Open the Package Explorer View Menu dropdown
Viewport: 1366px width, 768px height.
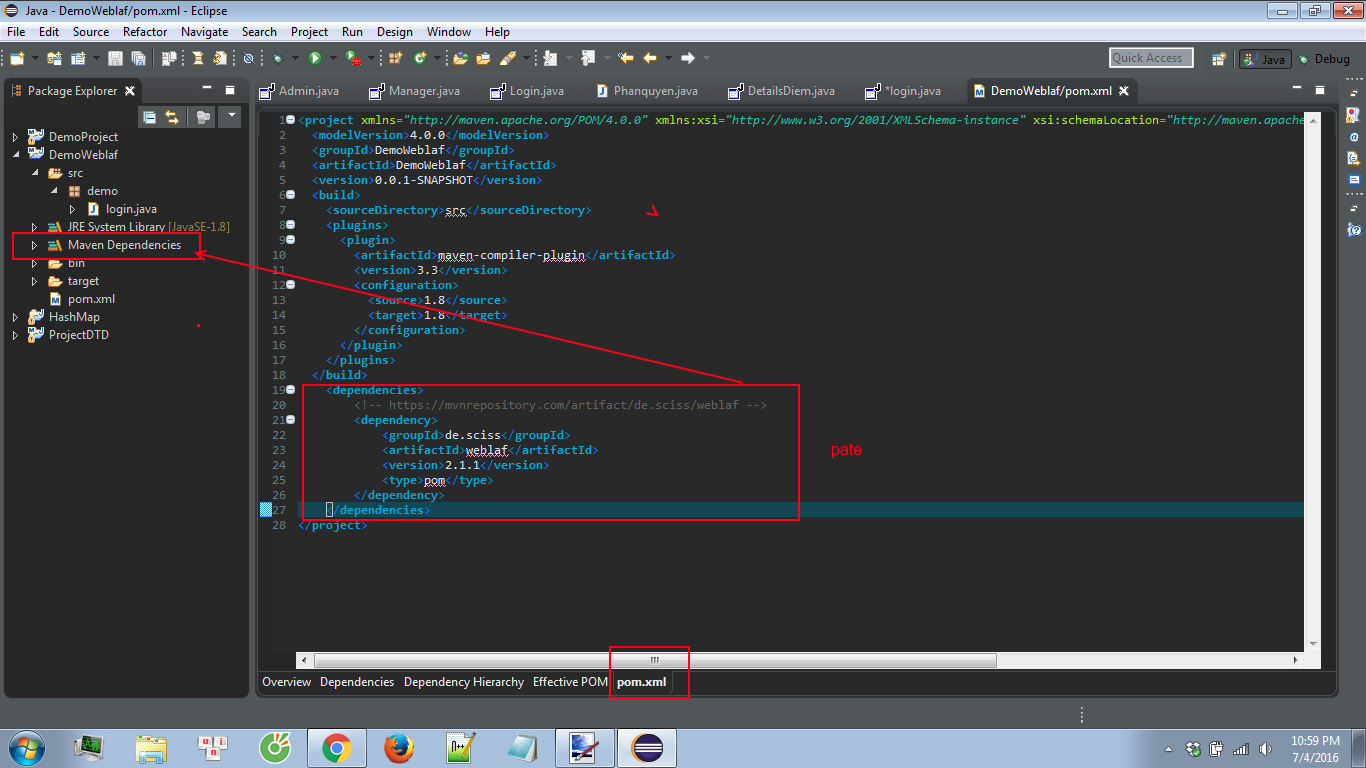(x=231, y=116)
